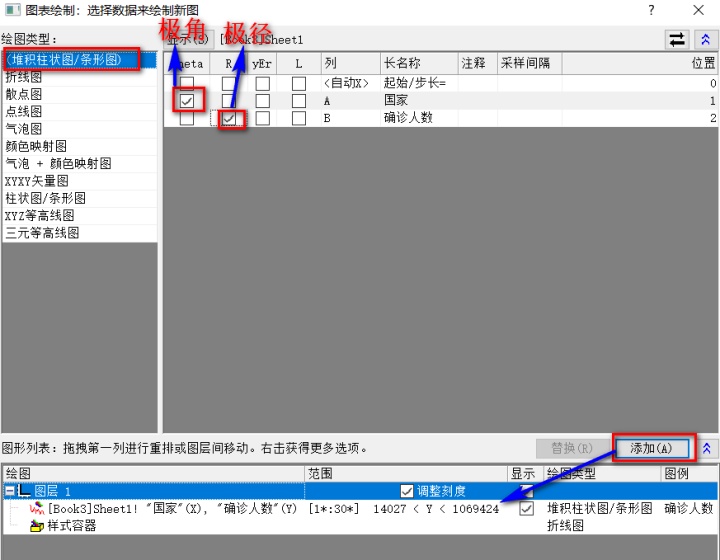Collapse plot list panel chevron beside 添加
The height and width of the screenshot is (560, 720).
707,448
